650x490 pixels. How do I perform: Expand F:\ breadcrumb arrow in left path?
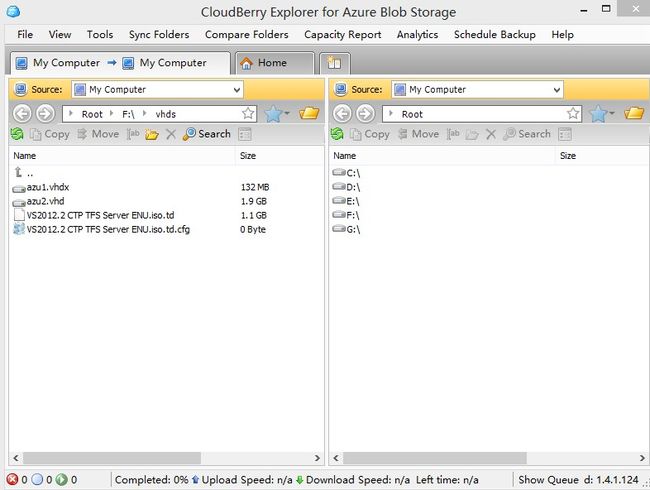[x=111, y=113]
